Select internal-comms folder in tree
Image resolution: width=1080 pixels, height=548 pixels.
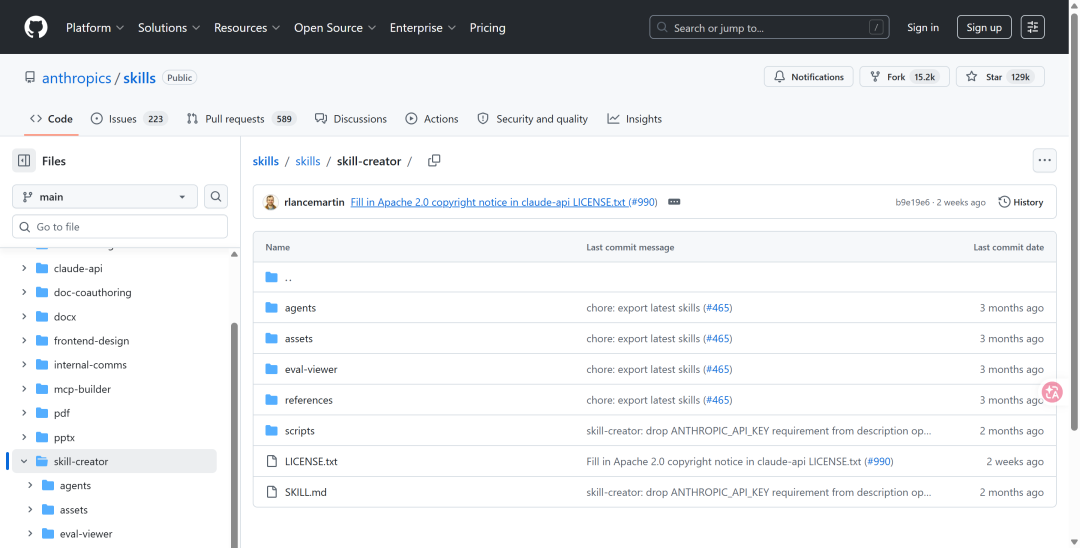90,365
